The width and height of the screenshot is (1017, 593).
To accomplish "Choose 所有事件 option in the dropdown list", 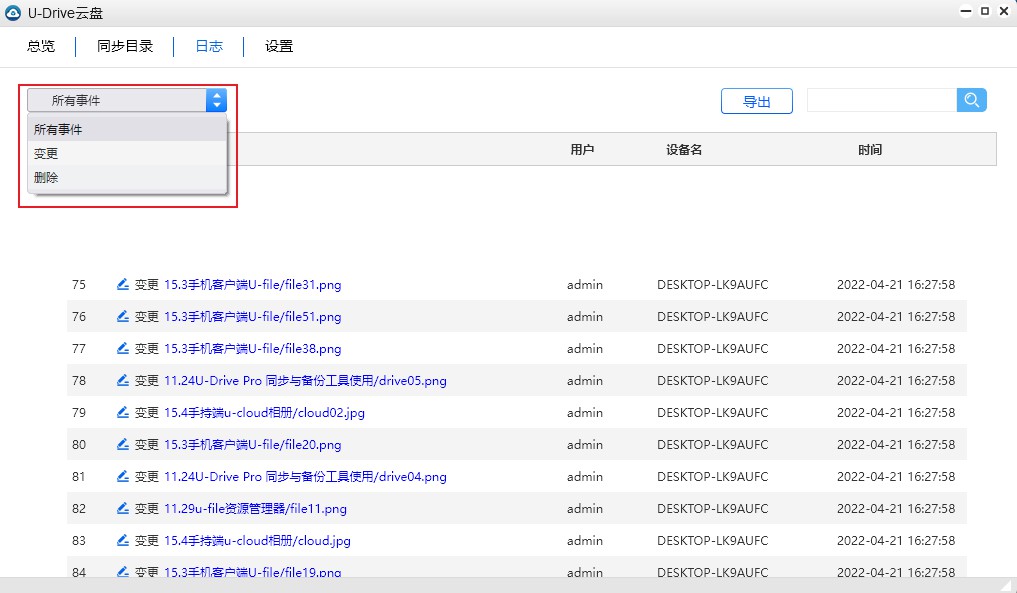I will click(58, 130).
